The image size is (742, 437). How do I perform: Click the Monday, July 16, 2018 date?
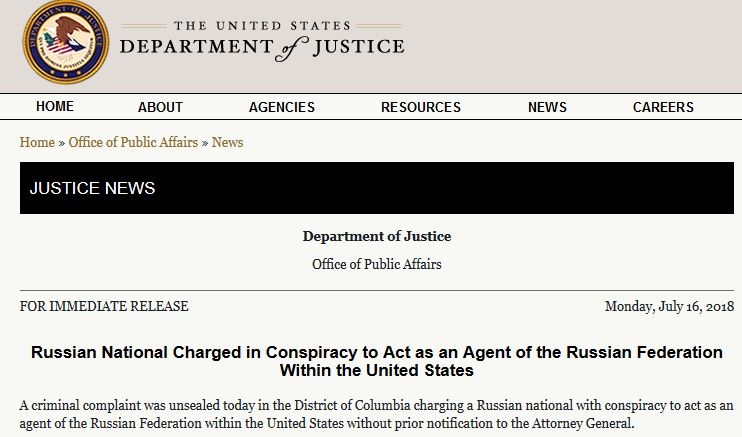pos(669,306)
